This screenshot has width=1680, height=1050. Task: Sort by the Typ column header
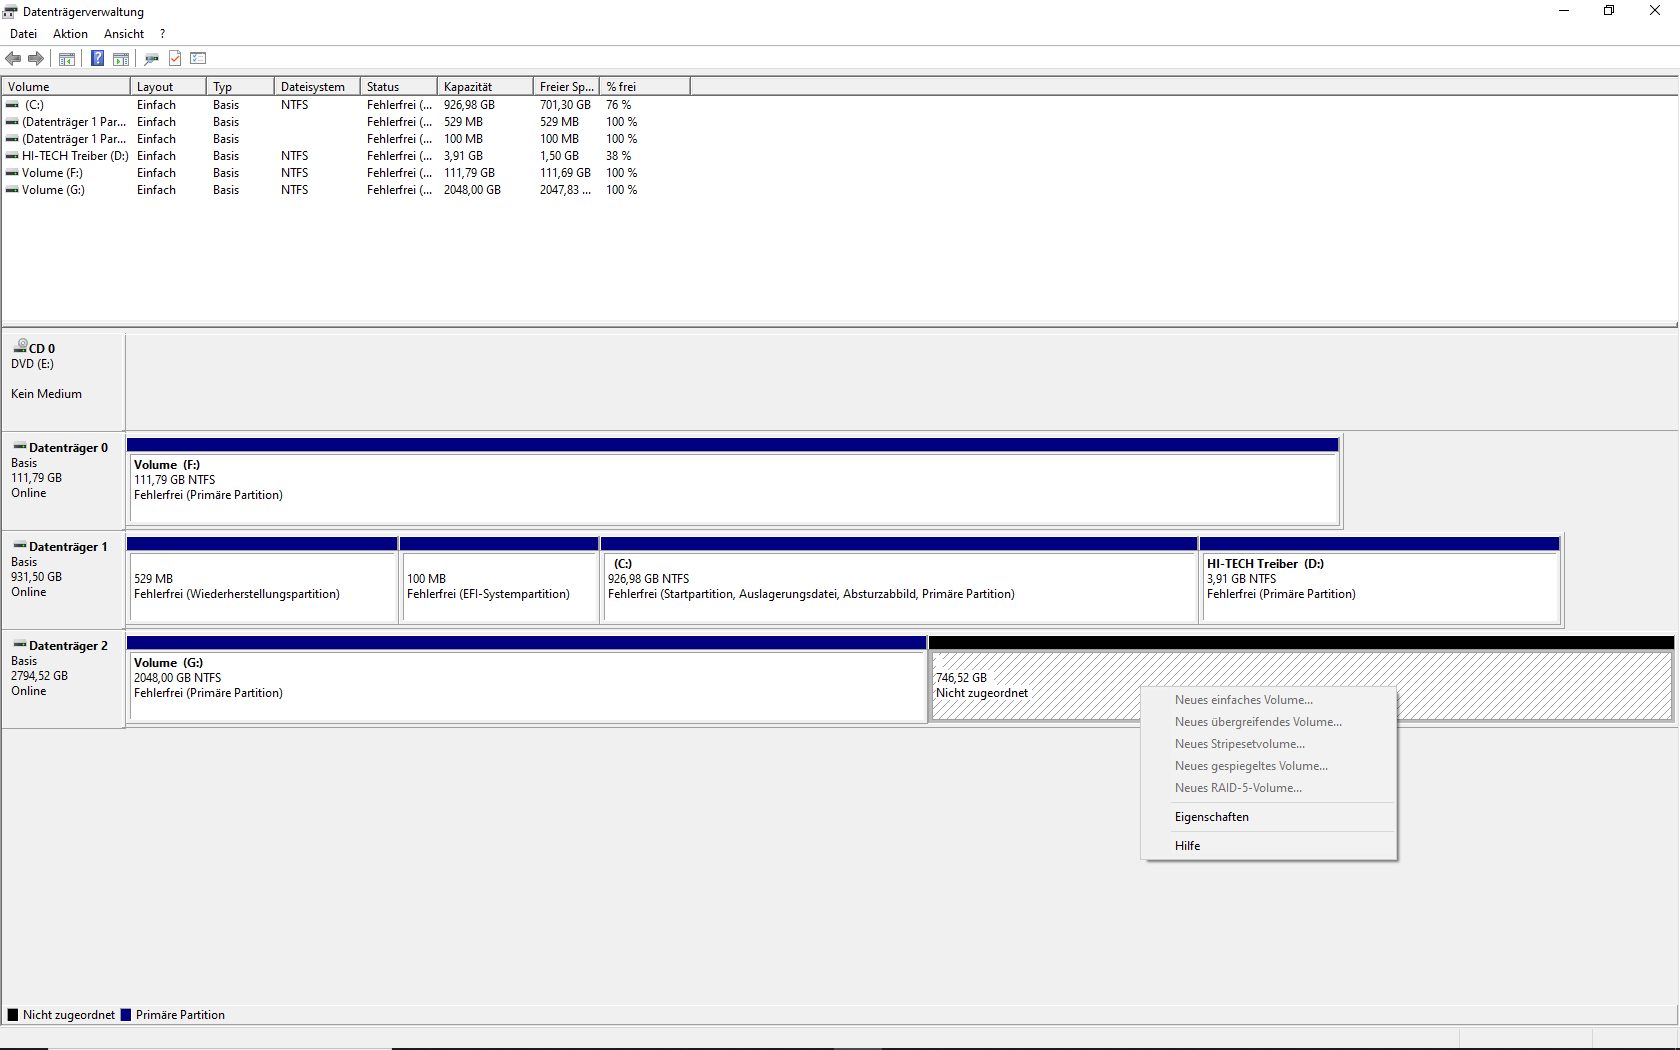click(240, 87)
